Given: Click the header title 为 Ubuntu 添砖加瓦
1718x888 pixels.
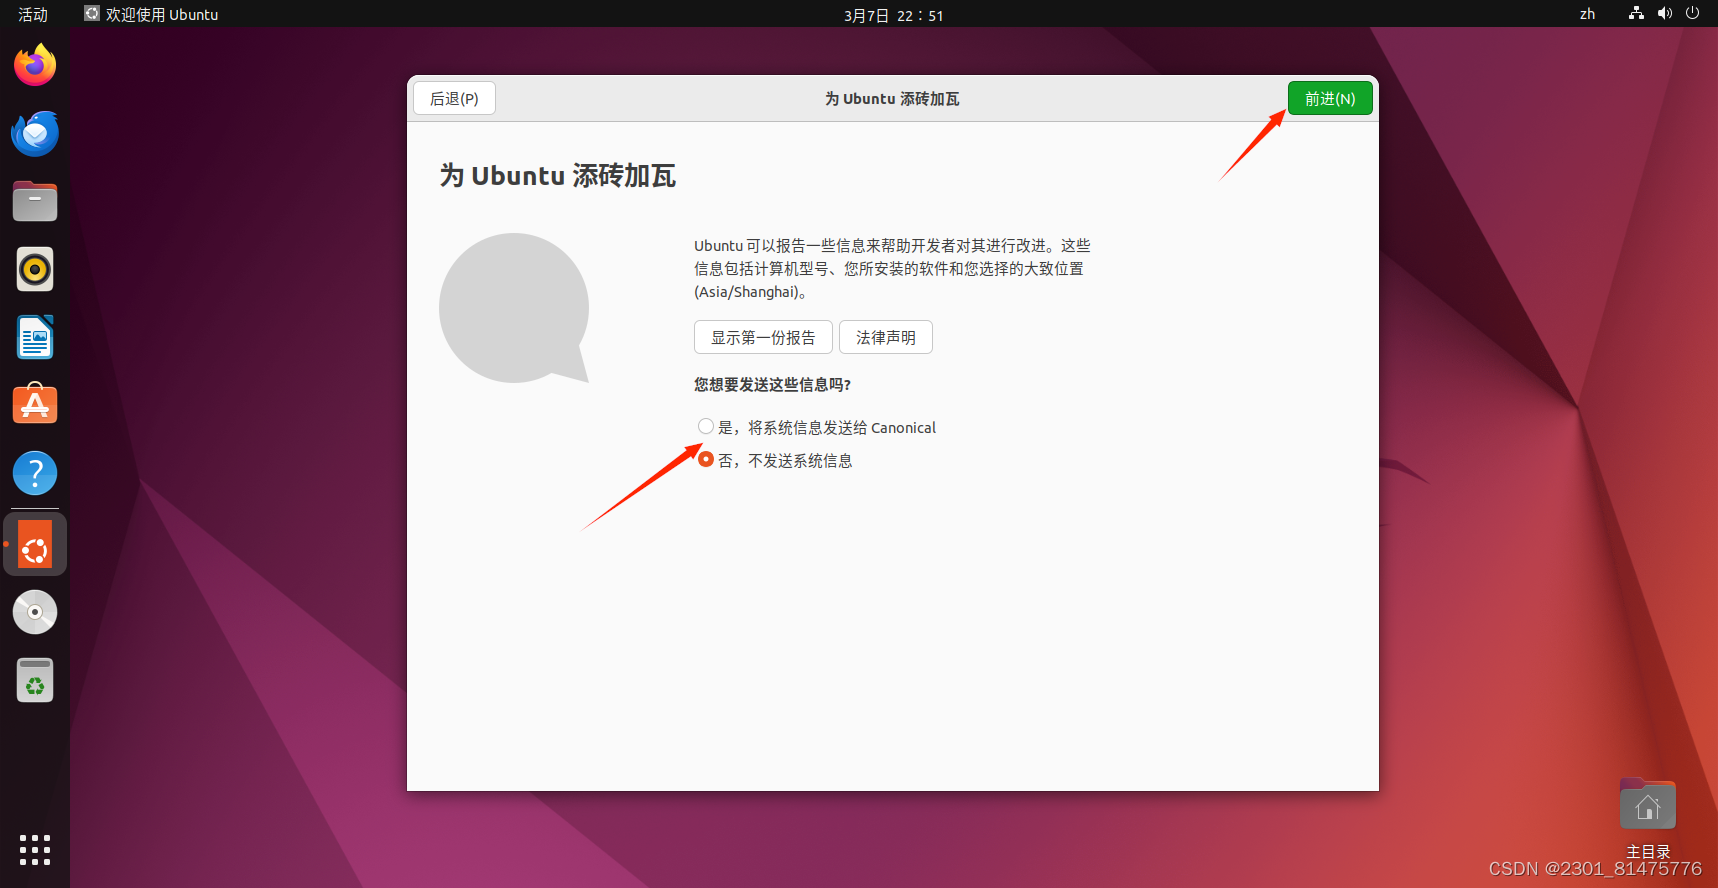Looking at the screenshot, I should pyautogui.click(x=892, y=99).
